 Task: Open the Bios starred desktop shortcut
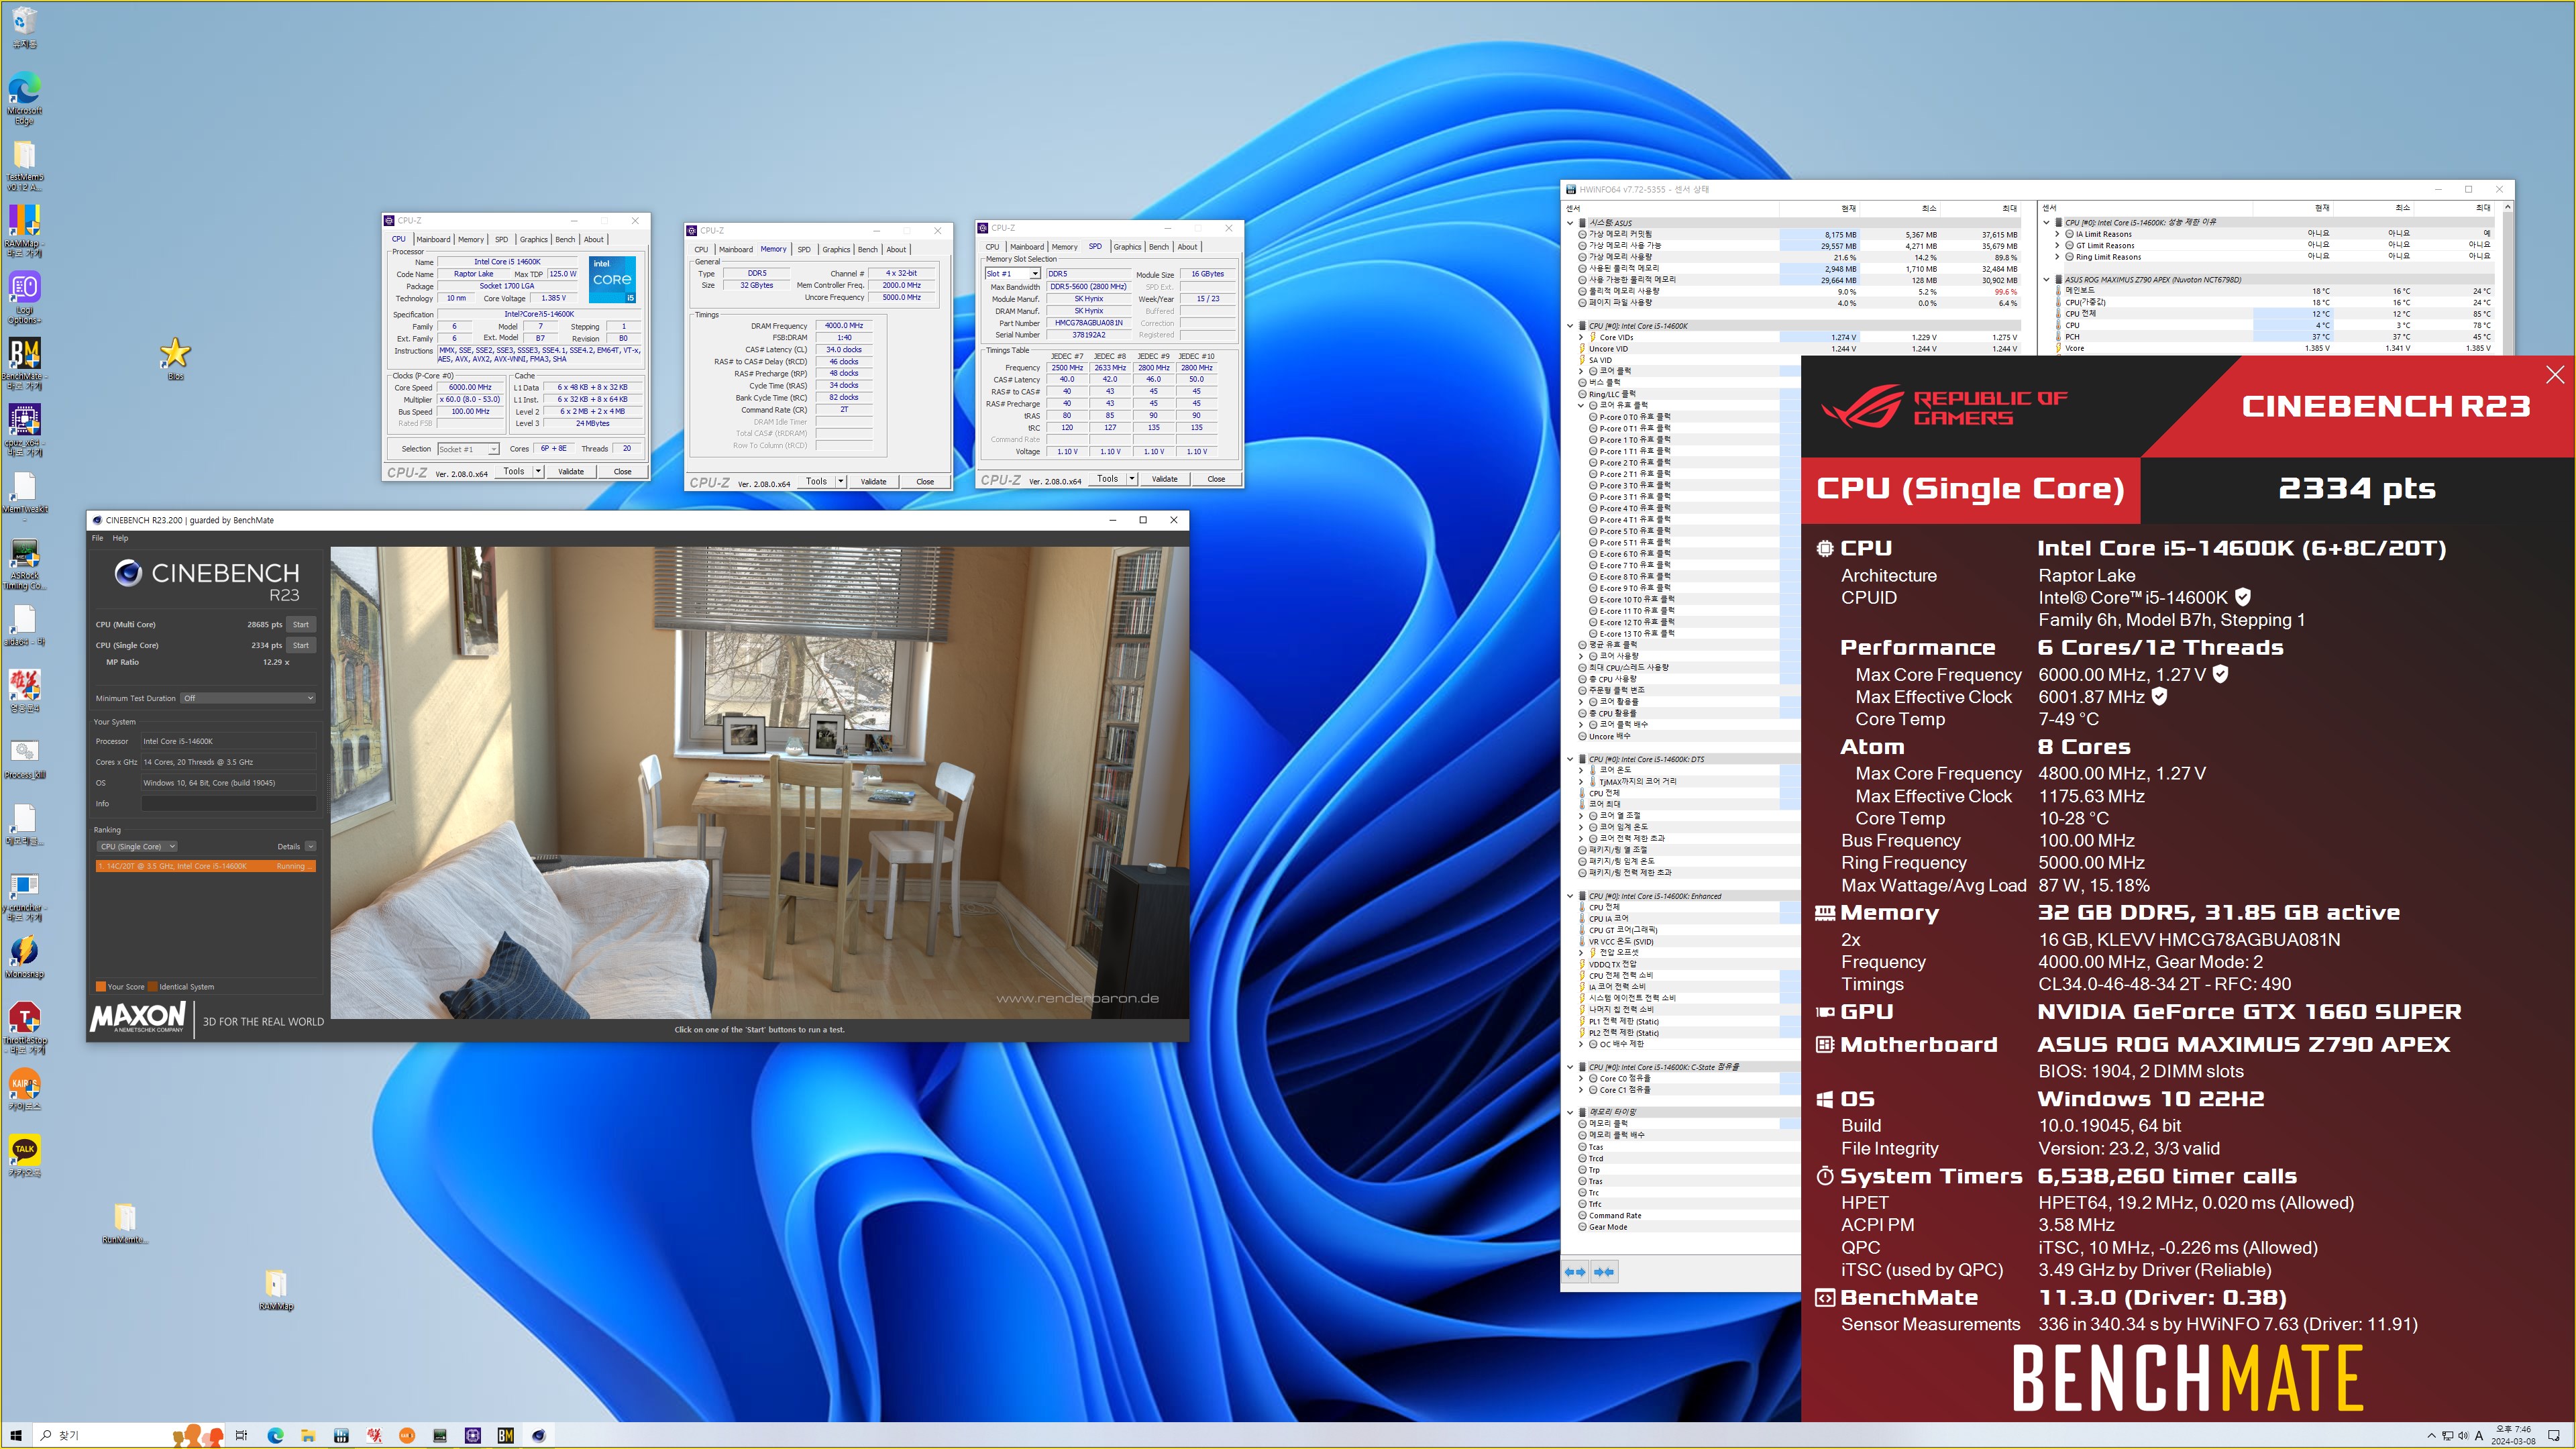point(175,358)
